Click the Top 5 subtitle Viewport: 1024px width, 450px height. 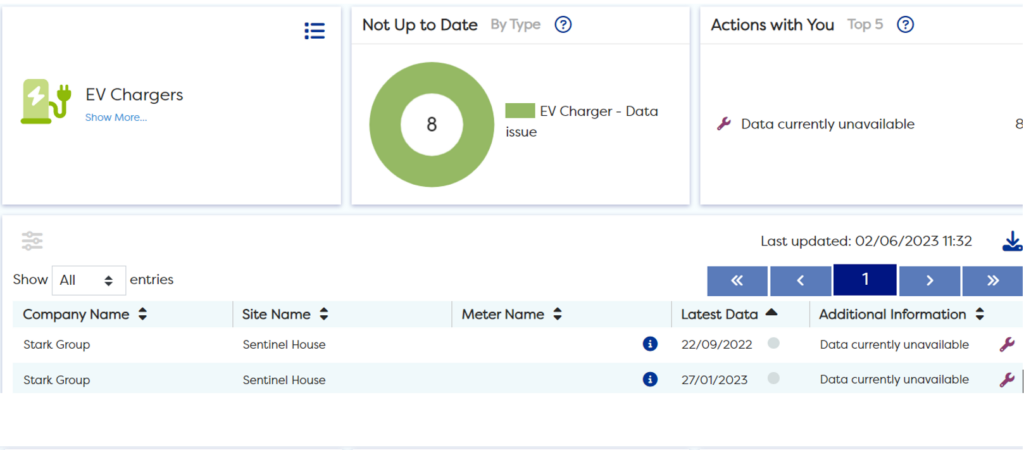click(865, 25)
